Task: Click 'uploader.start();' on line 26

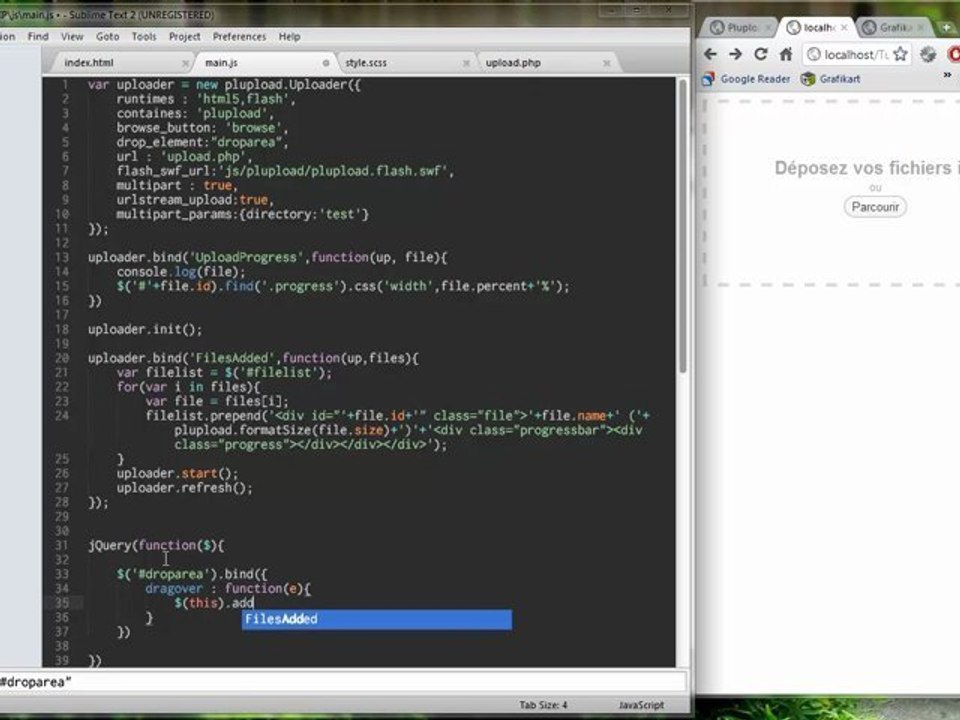Action: tap(178, 473)
